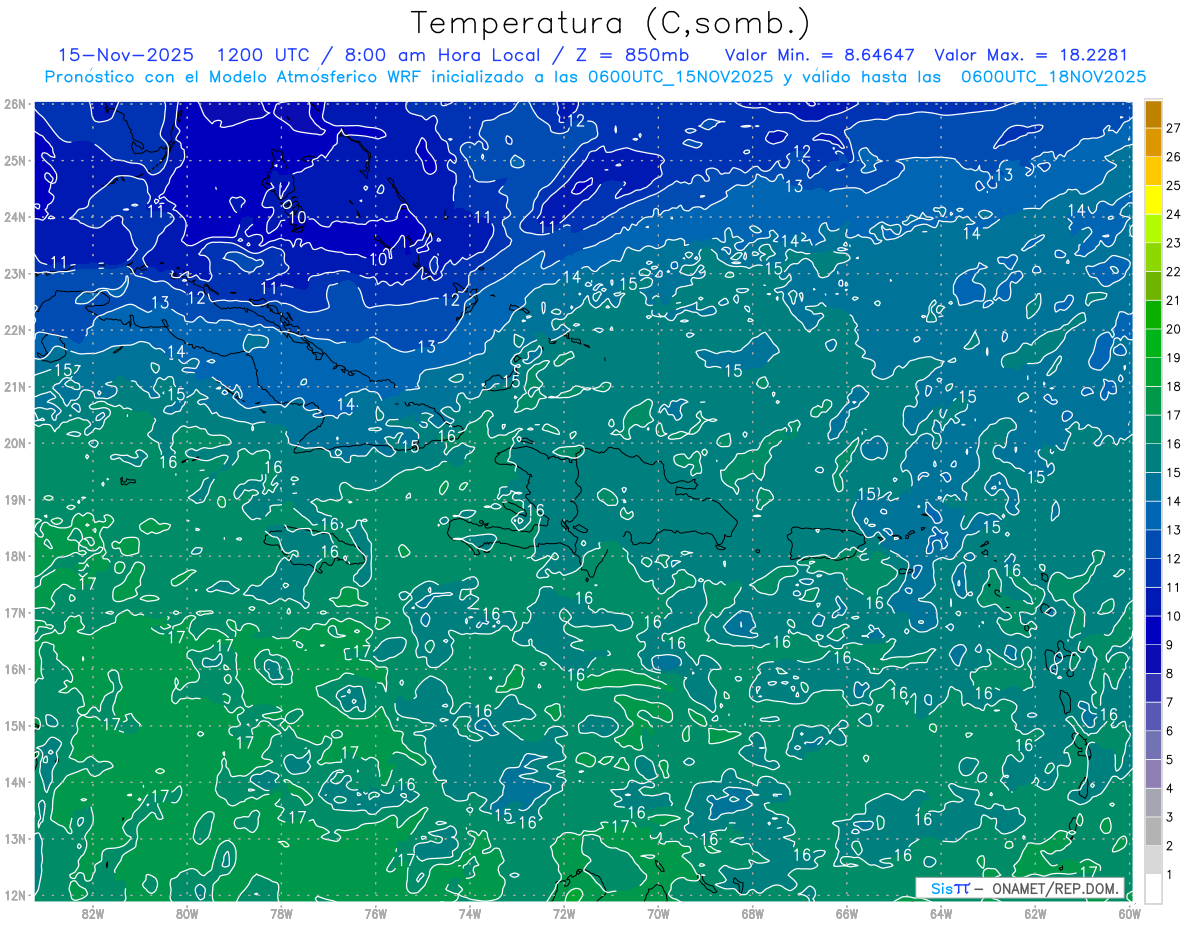This screenshot has height=927, width=1200.
Task: Click the legend value 18
Action: tap(1173, 386)
